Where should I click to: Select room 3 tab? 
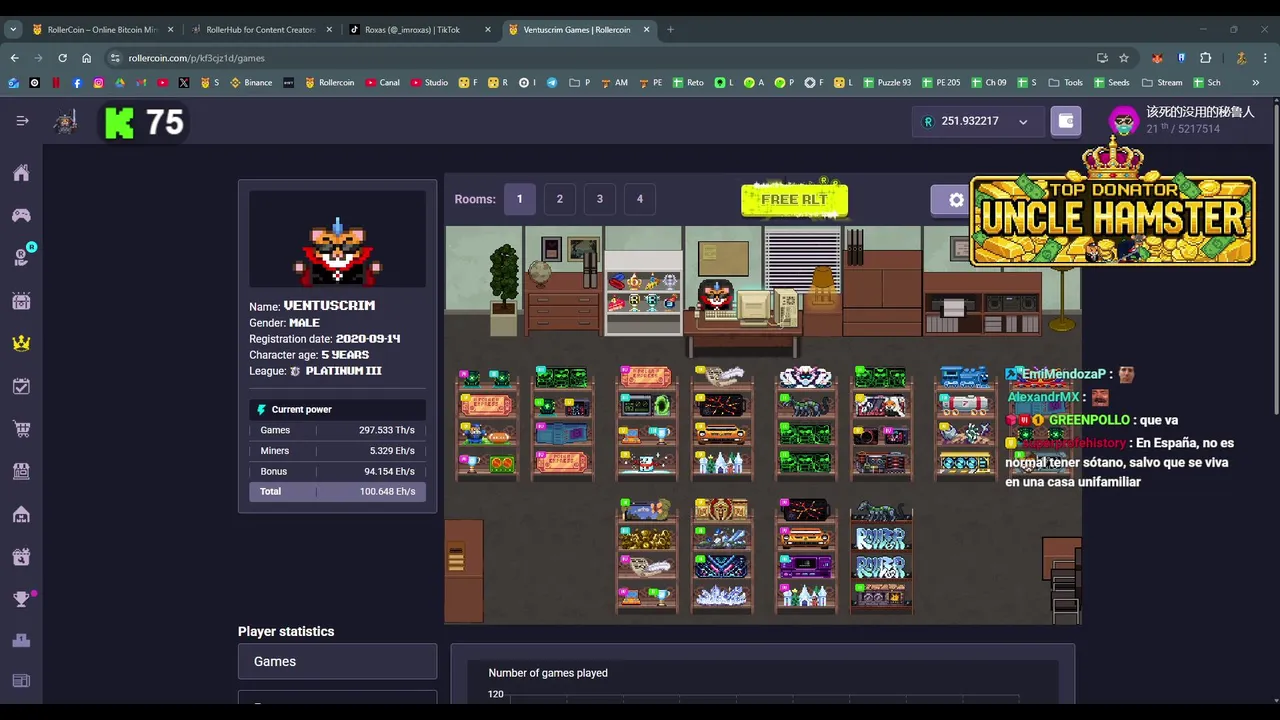click(x=600, y=199)
